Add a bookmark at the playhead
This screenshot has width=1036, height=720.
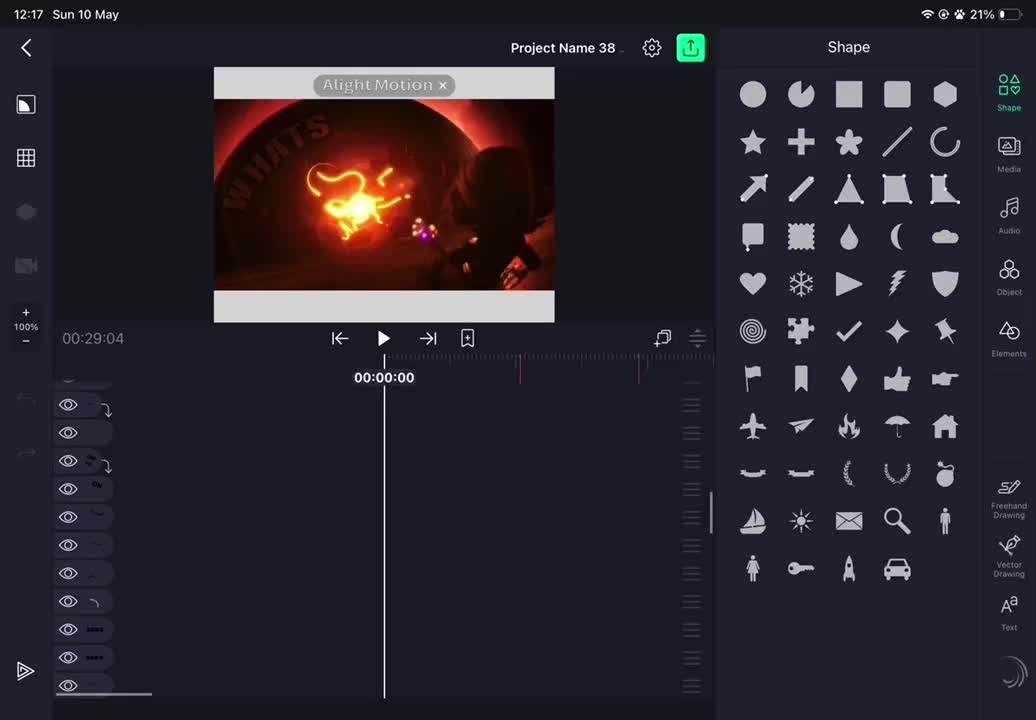[467, 338]
